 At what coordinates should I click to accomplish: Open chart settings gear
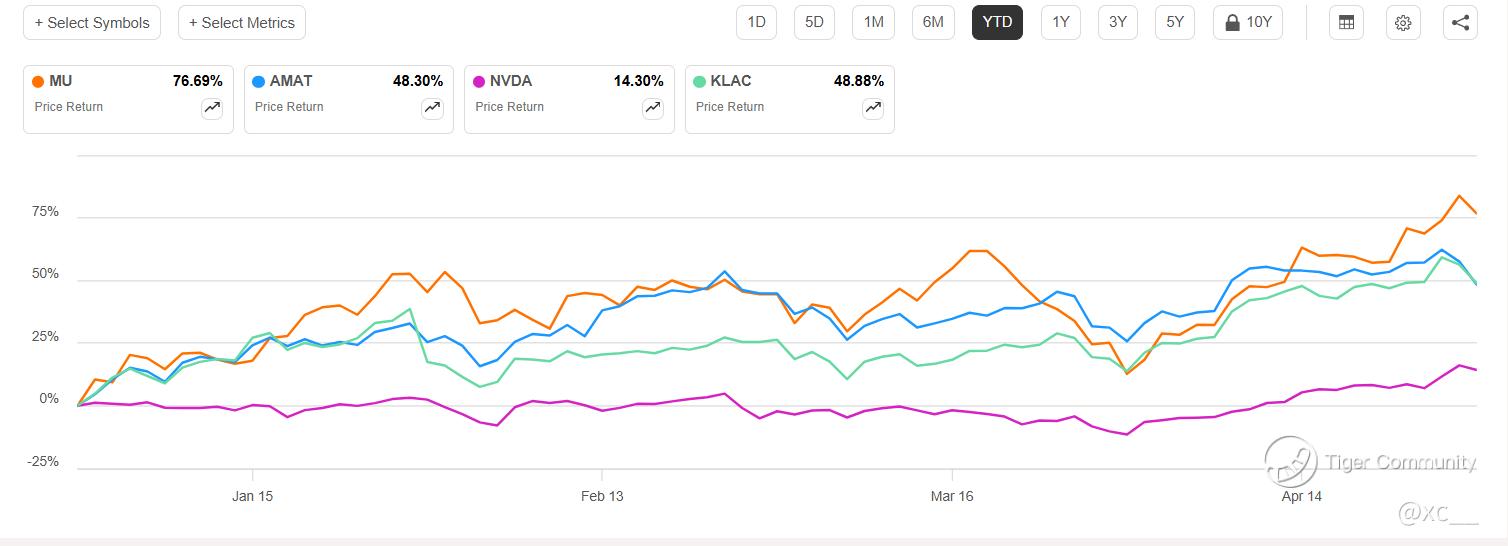pos(1403,22)
